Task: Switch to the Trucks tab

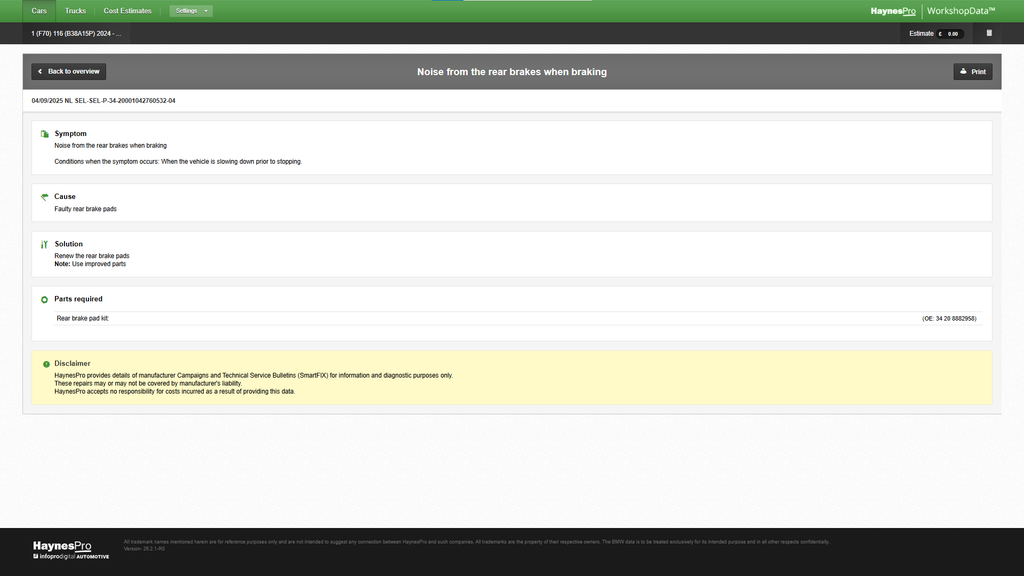Action: pyautogui.click(x=75, y=11)
